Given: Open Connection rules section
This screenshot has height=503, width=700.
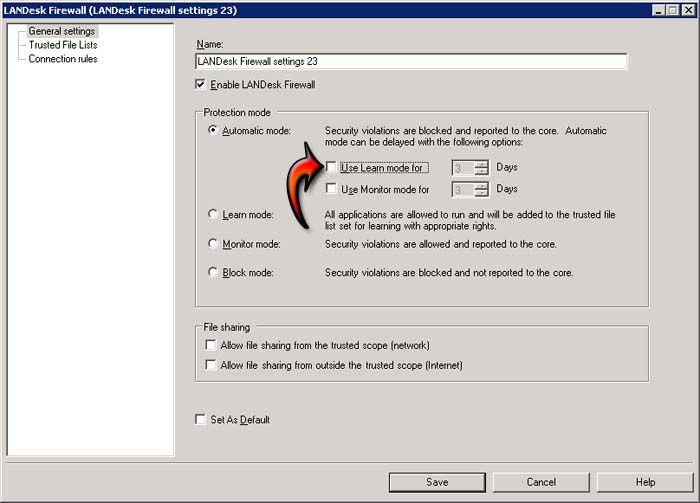Looking at the screenshot, I should coord(63,59).
